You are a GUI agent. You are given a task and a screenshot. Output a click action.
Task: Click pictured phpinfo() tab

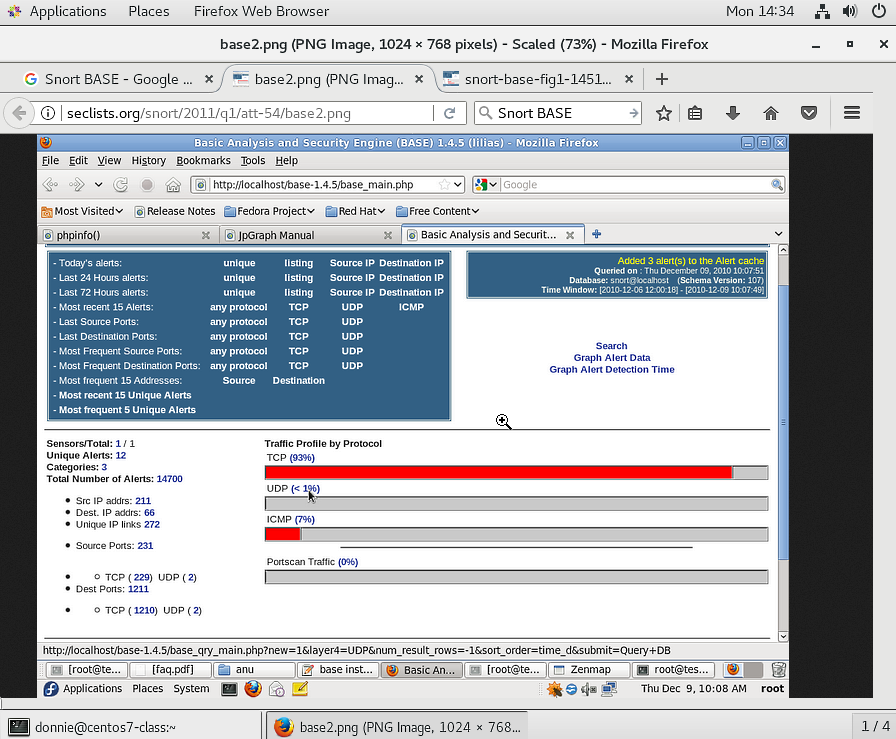coord(127,235)
